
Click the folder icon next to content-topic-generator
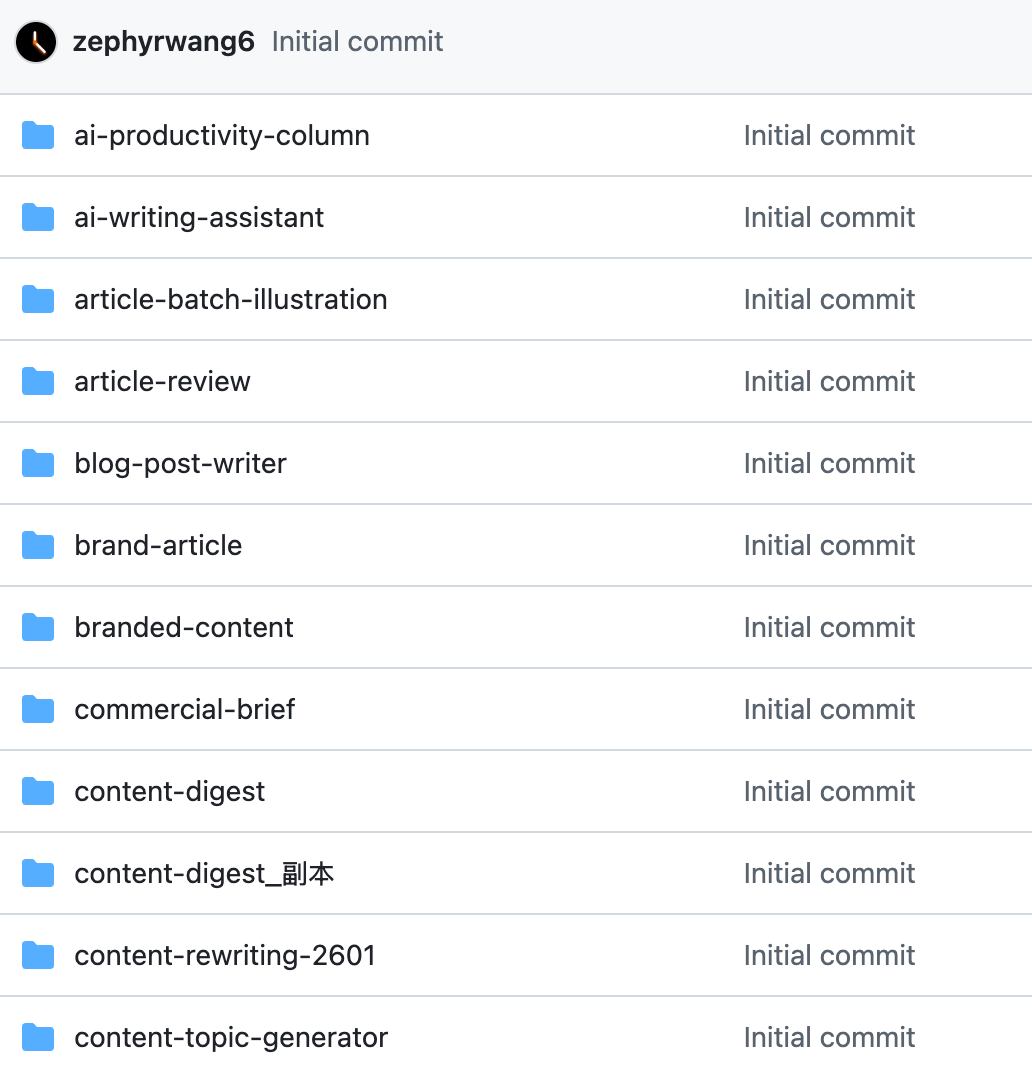point(37,1037)
